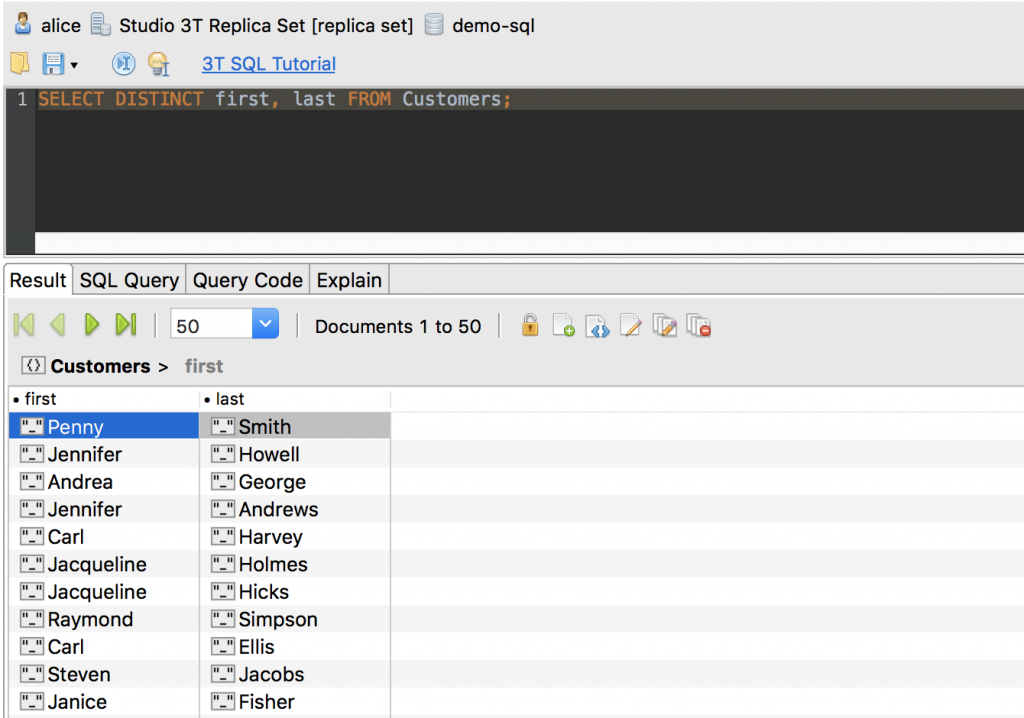The height and width of the screenshot is (718, 1024).
Task: Select the Howell cell
Action: (295, 453)
